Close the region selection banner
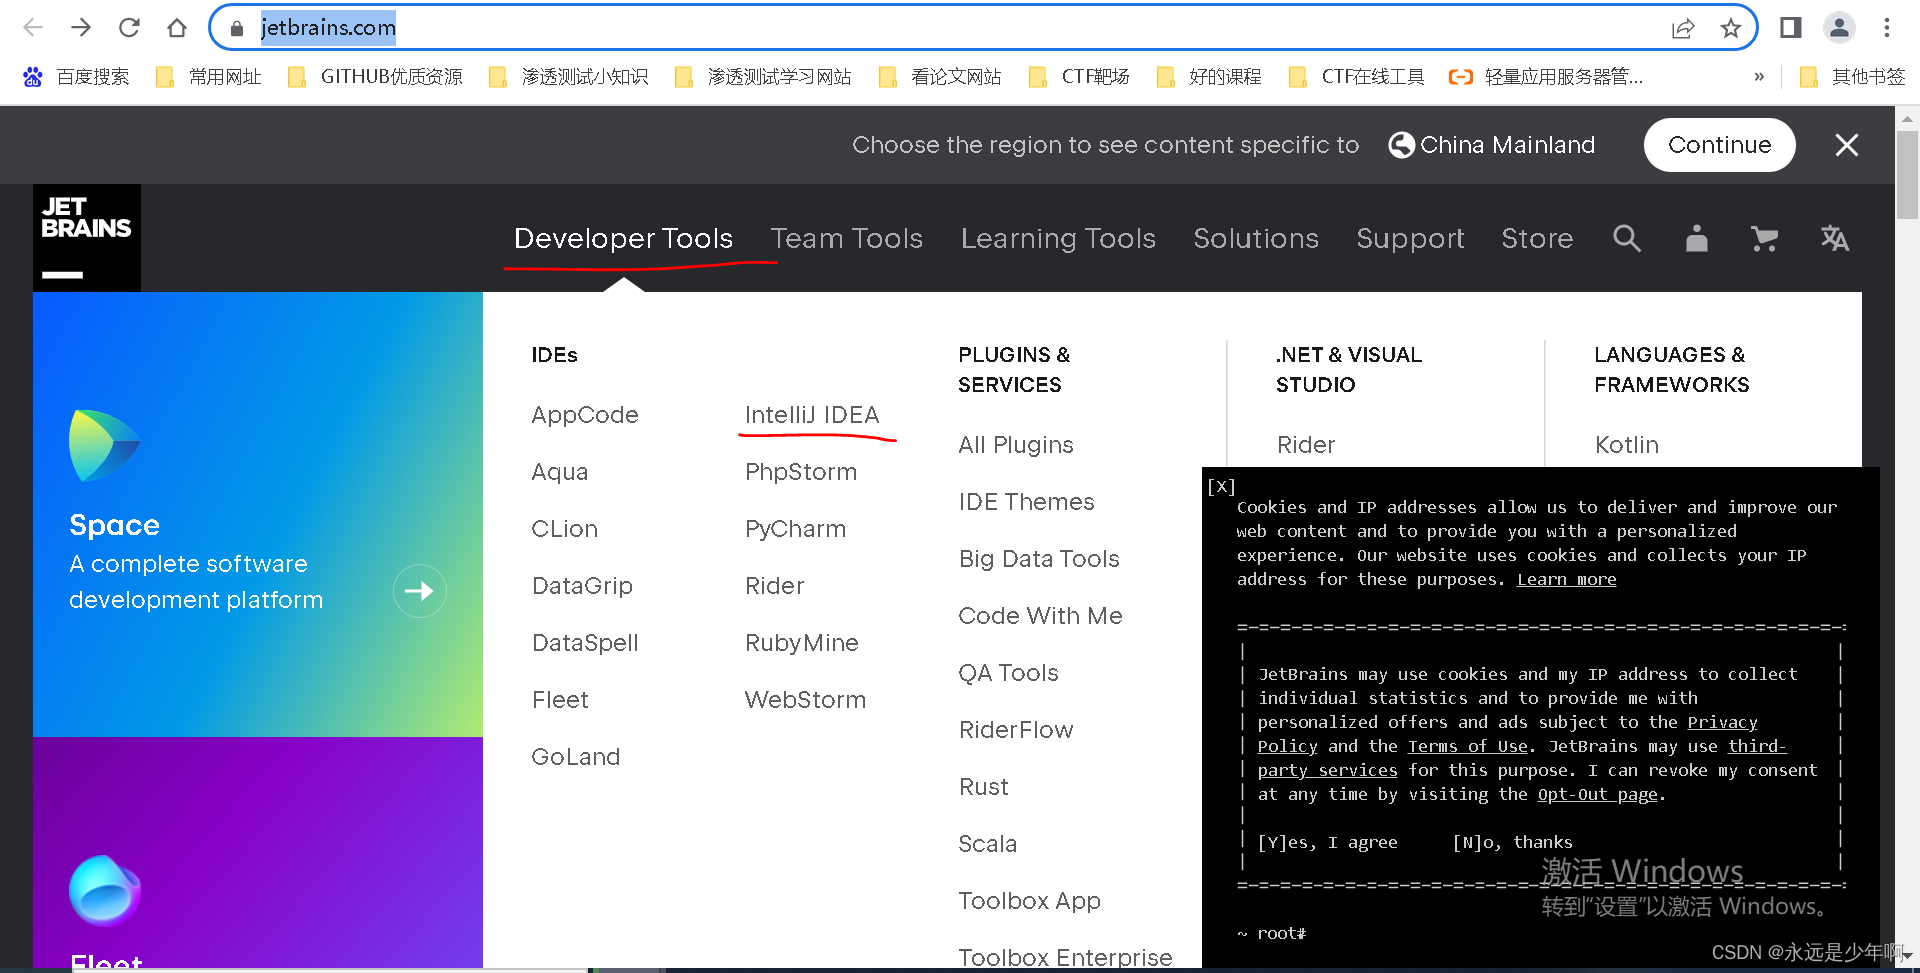 1847,145
